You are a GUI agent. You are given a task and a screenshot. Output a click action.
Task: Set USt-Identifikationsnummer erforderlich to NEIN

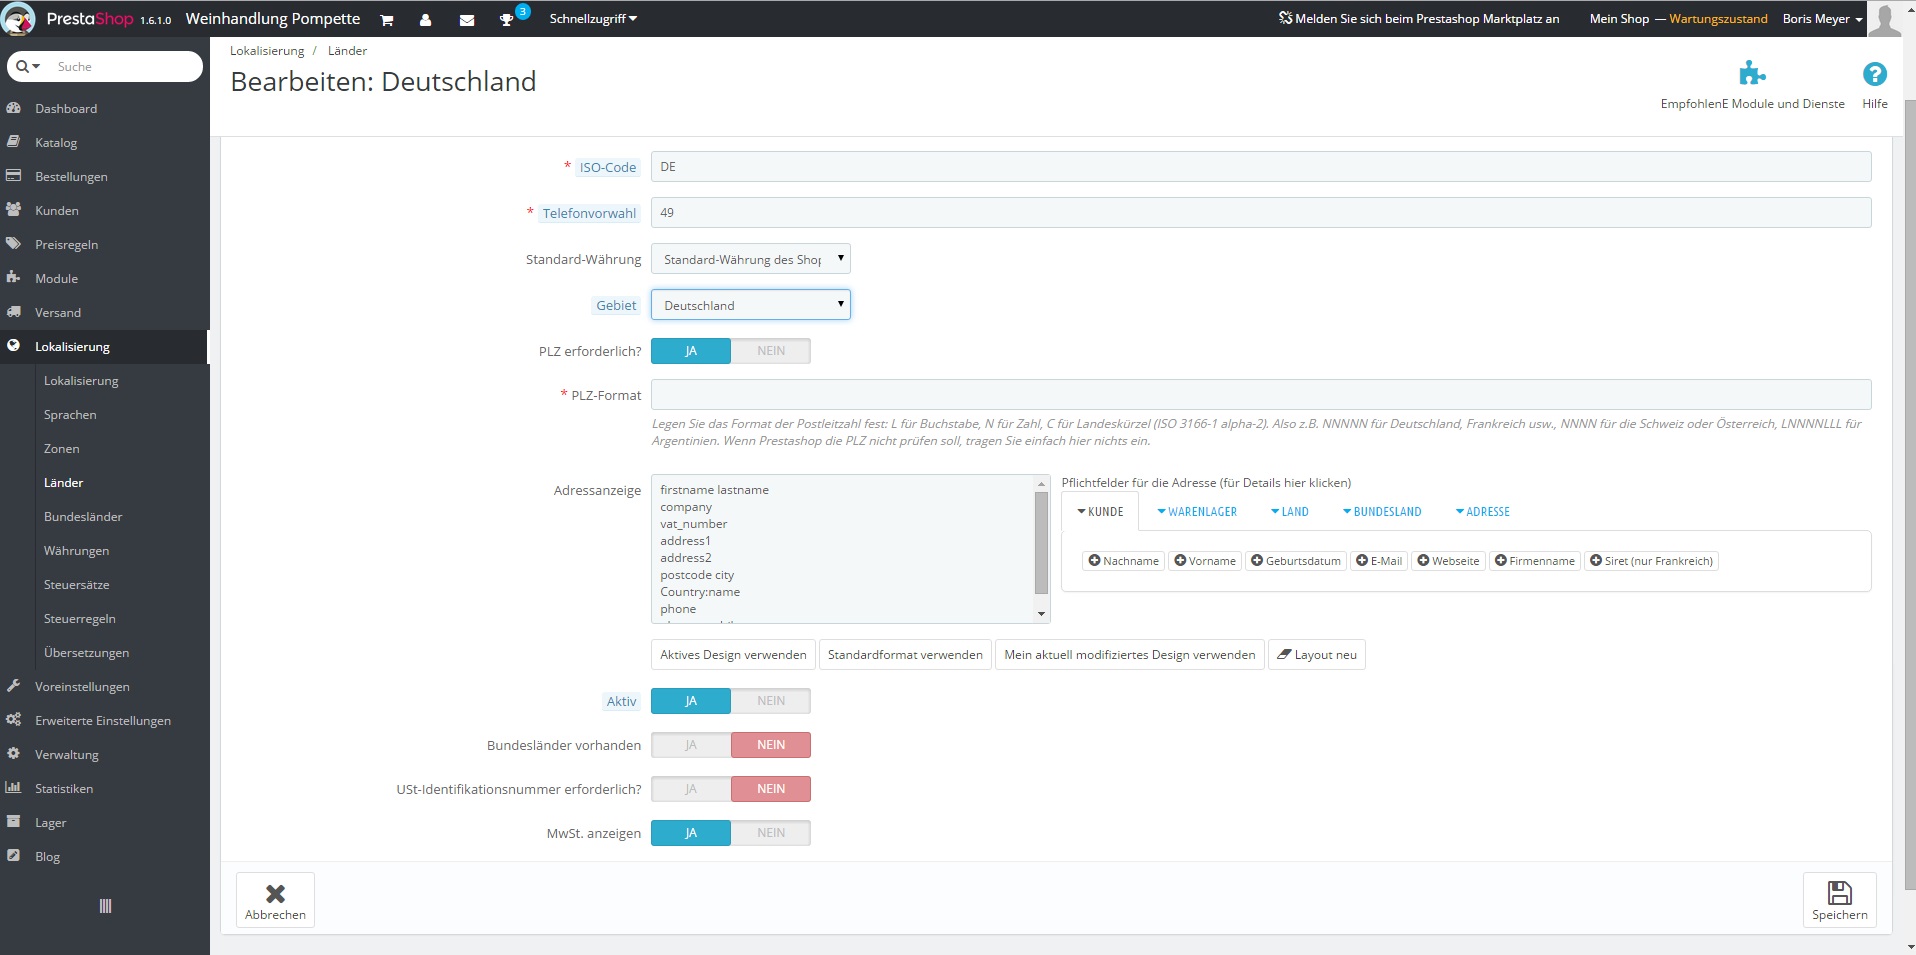point(771,789)
